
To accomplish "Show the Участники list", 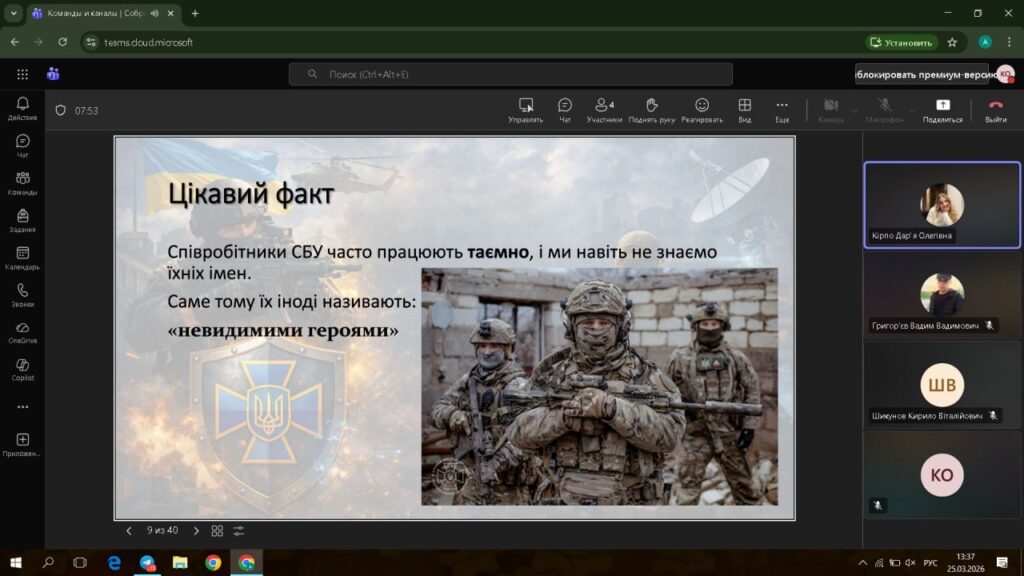I will pos(604,109).
